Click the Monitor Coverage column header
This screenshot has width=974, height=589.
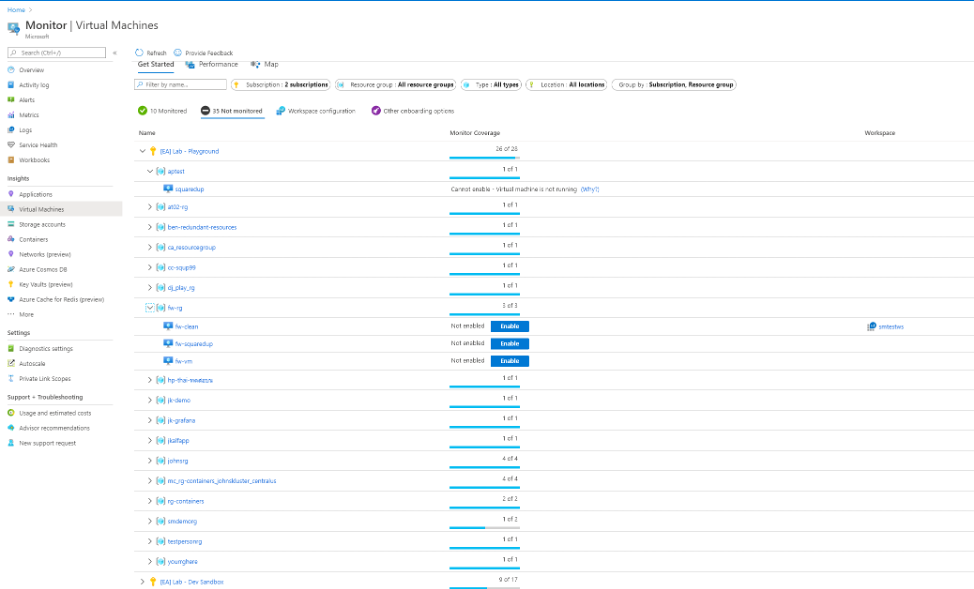(x=475, y=133)
